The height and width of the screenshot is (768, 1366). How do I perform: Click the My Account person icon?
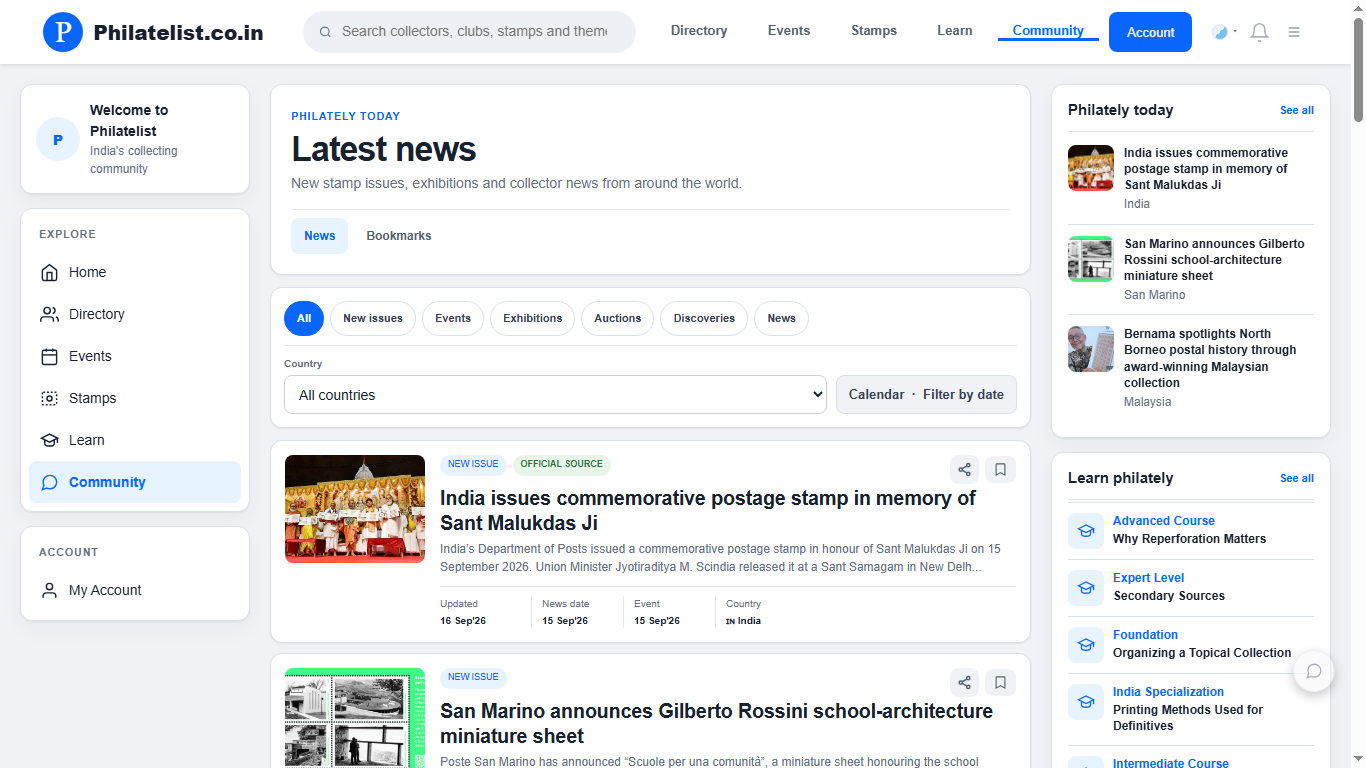pos(49,590)
